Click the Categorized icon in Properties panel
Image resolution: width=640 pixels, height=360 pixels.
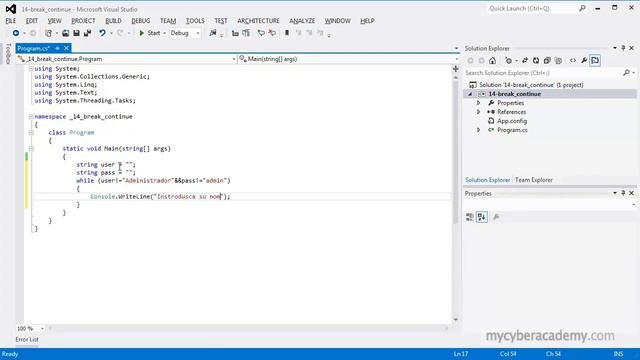coord(470,217)
